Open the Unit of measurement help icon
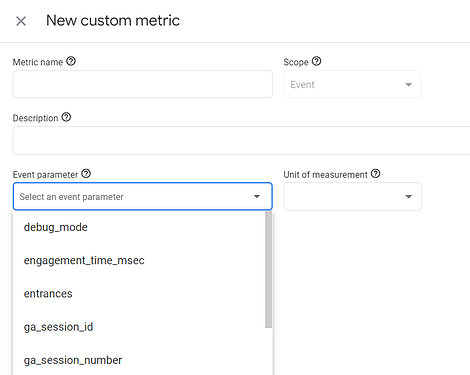 (376, 174)
